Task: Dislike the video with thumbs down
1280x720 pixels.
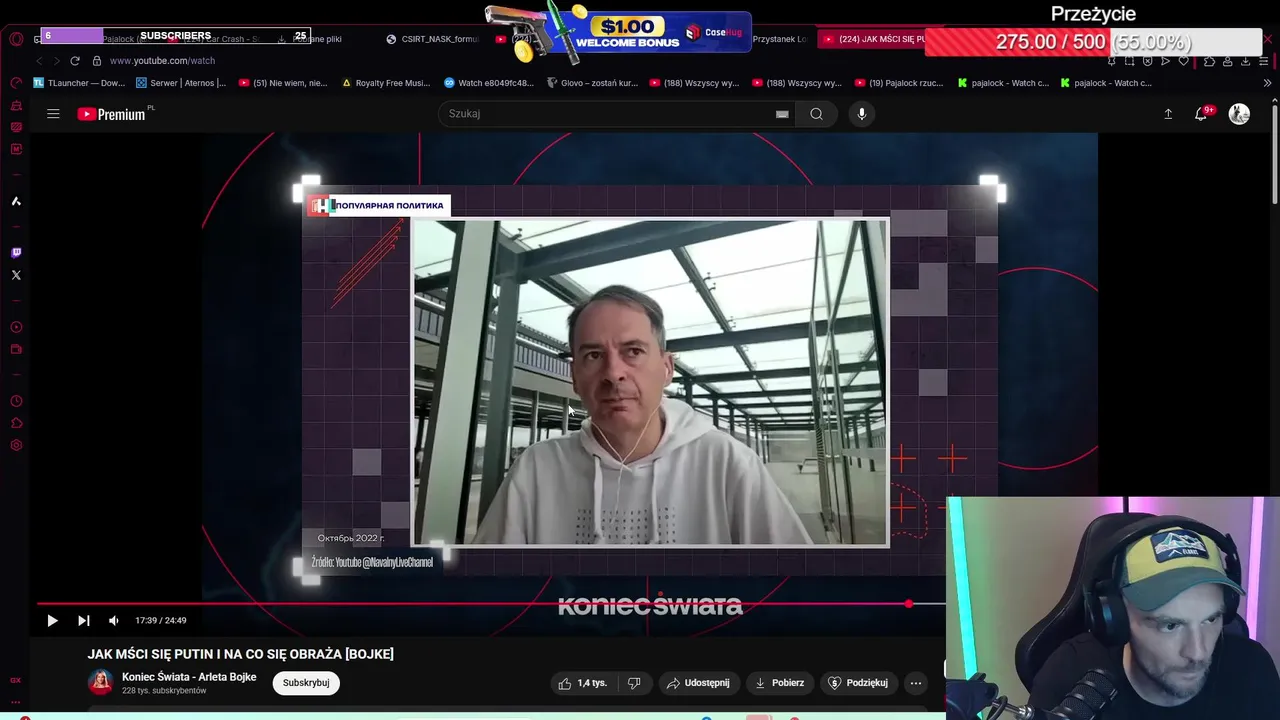Action: pyautogui.click(x=634, y=683)
